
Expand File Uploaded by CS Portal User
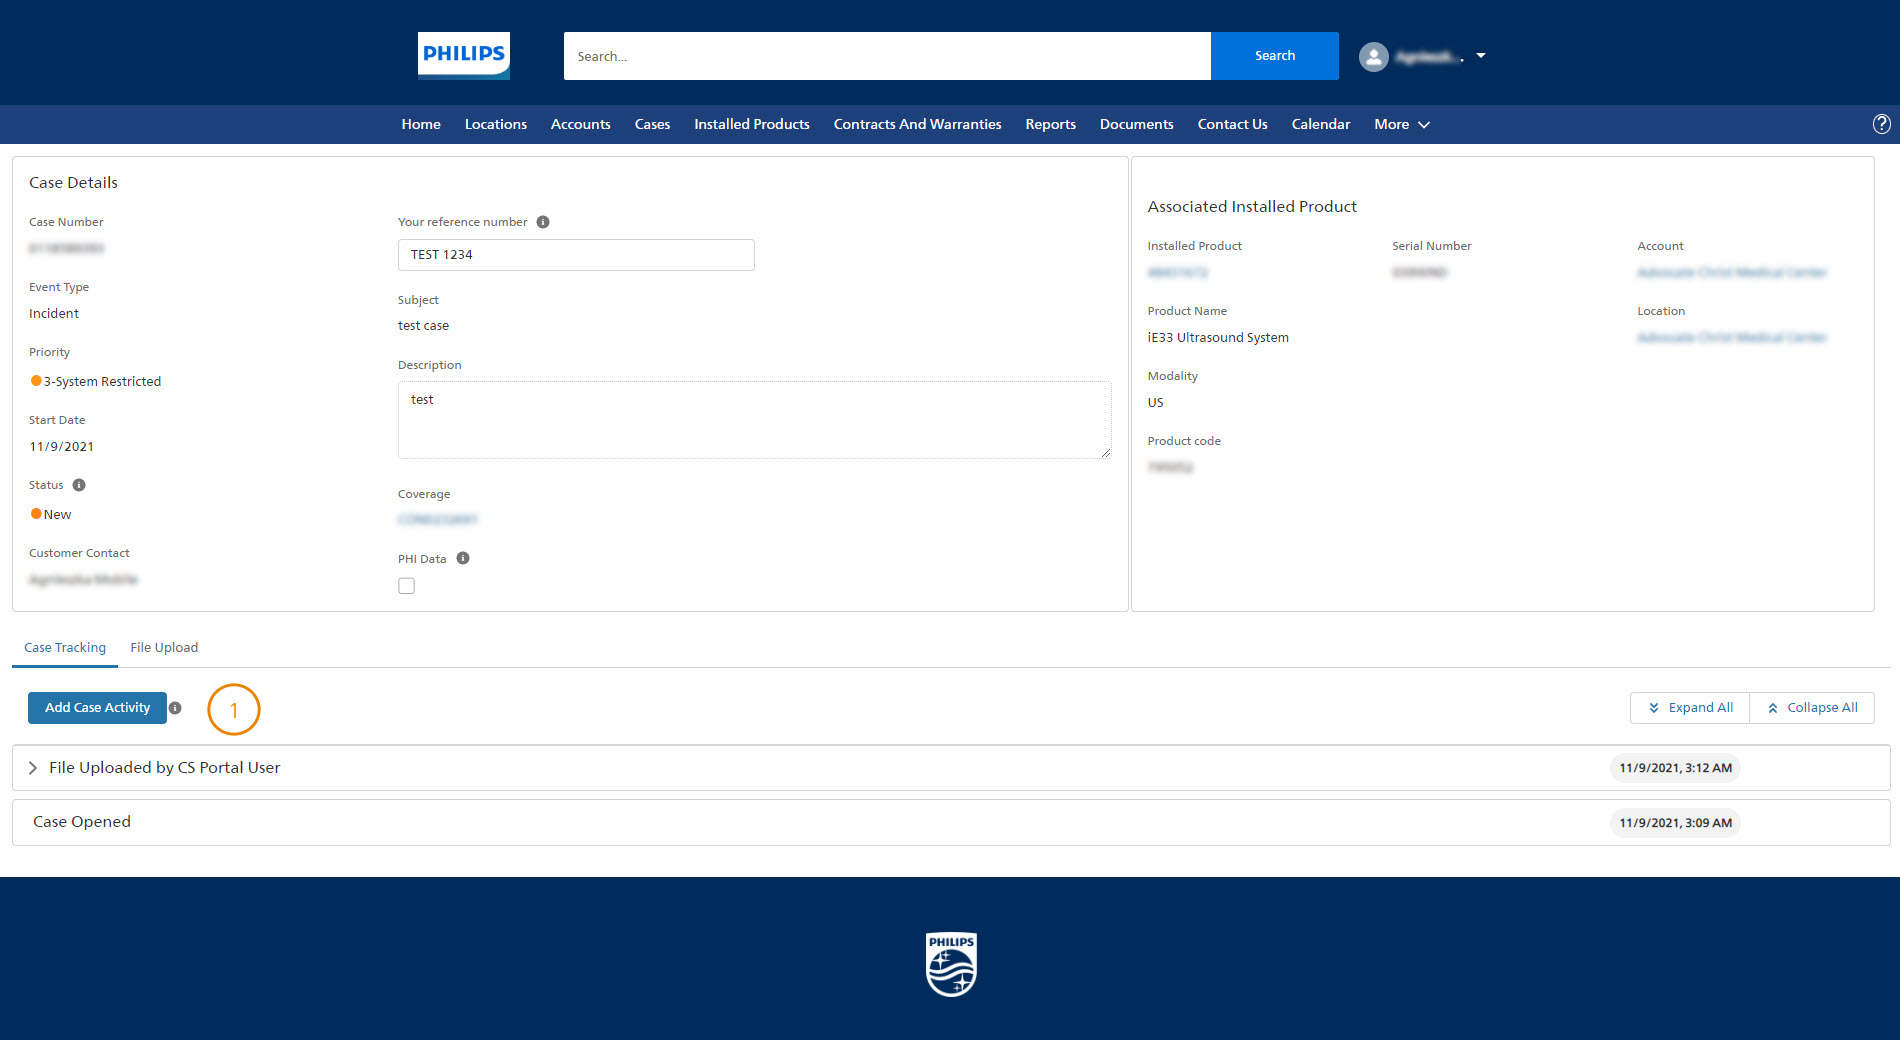(33, 768)
